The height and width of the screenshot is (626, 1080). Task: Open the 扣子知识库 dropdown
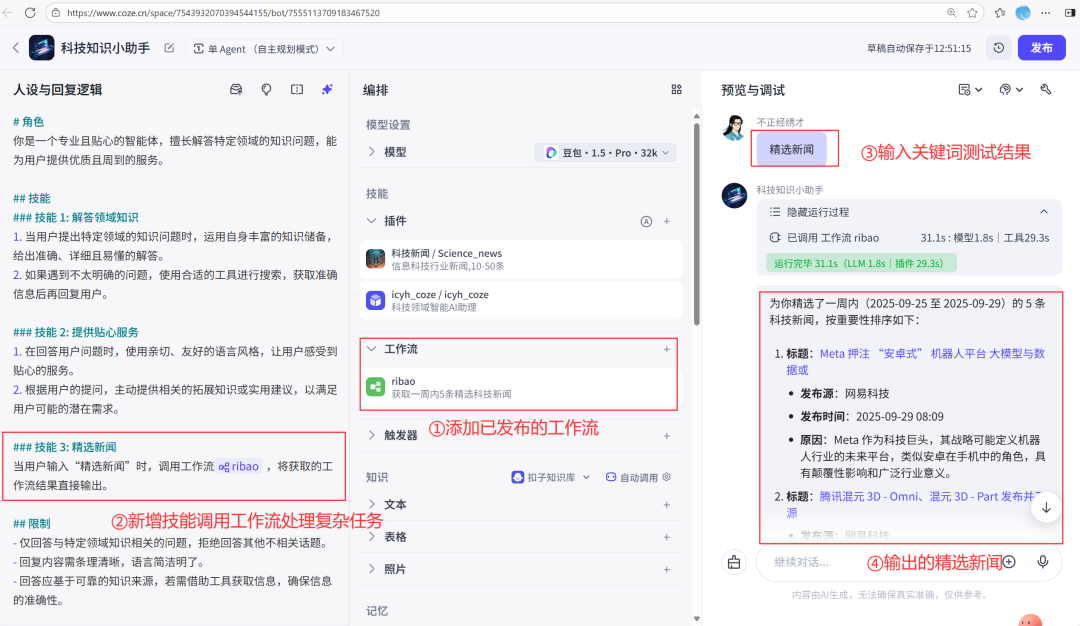tap(551, 477)
